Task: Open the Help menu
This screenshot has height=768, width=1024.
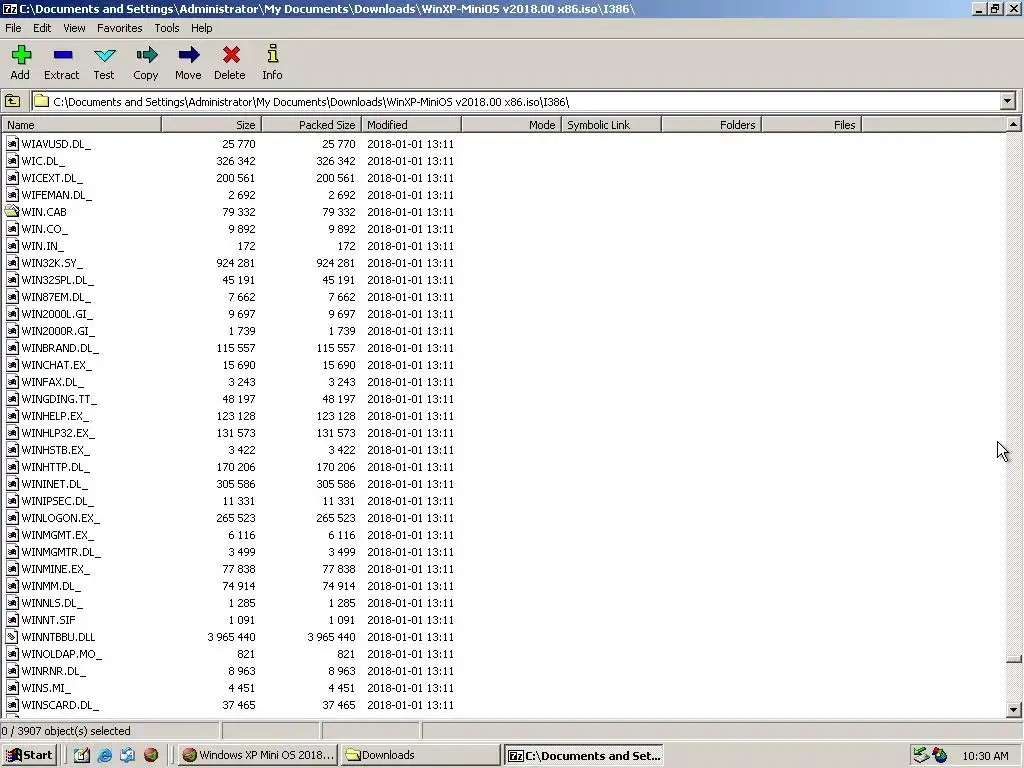Action: pos(201,28)
